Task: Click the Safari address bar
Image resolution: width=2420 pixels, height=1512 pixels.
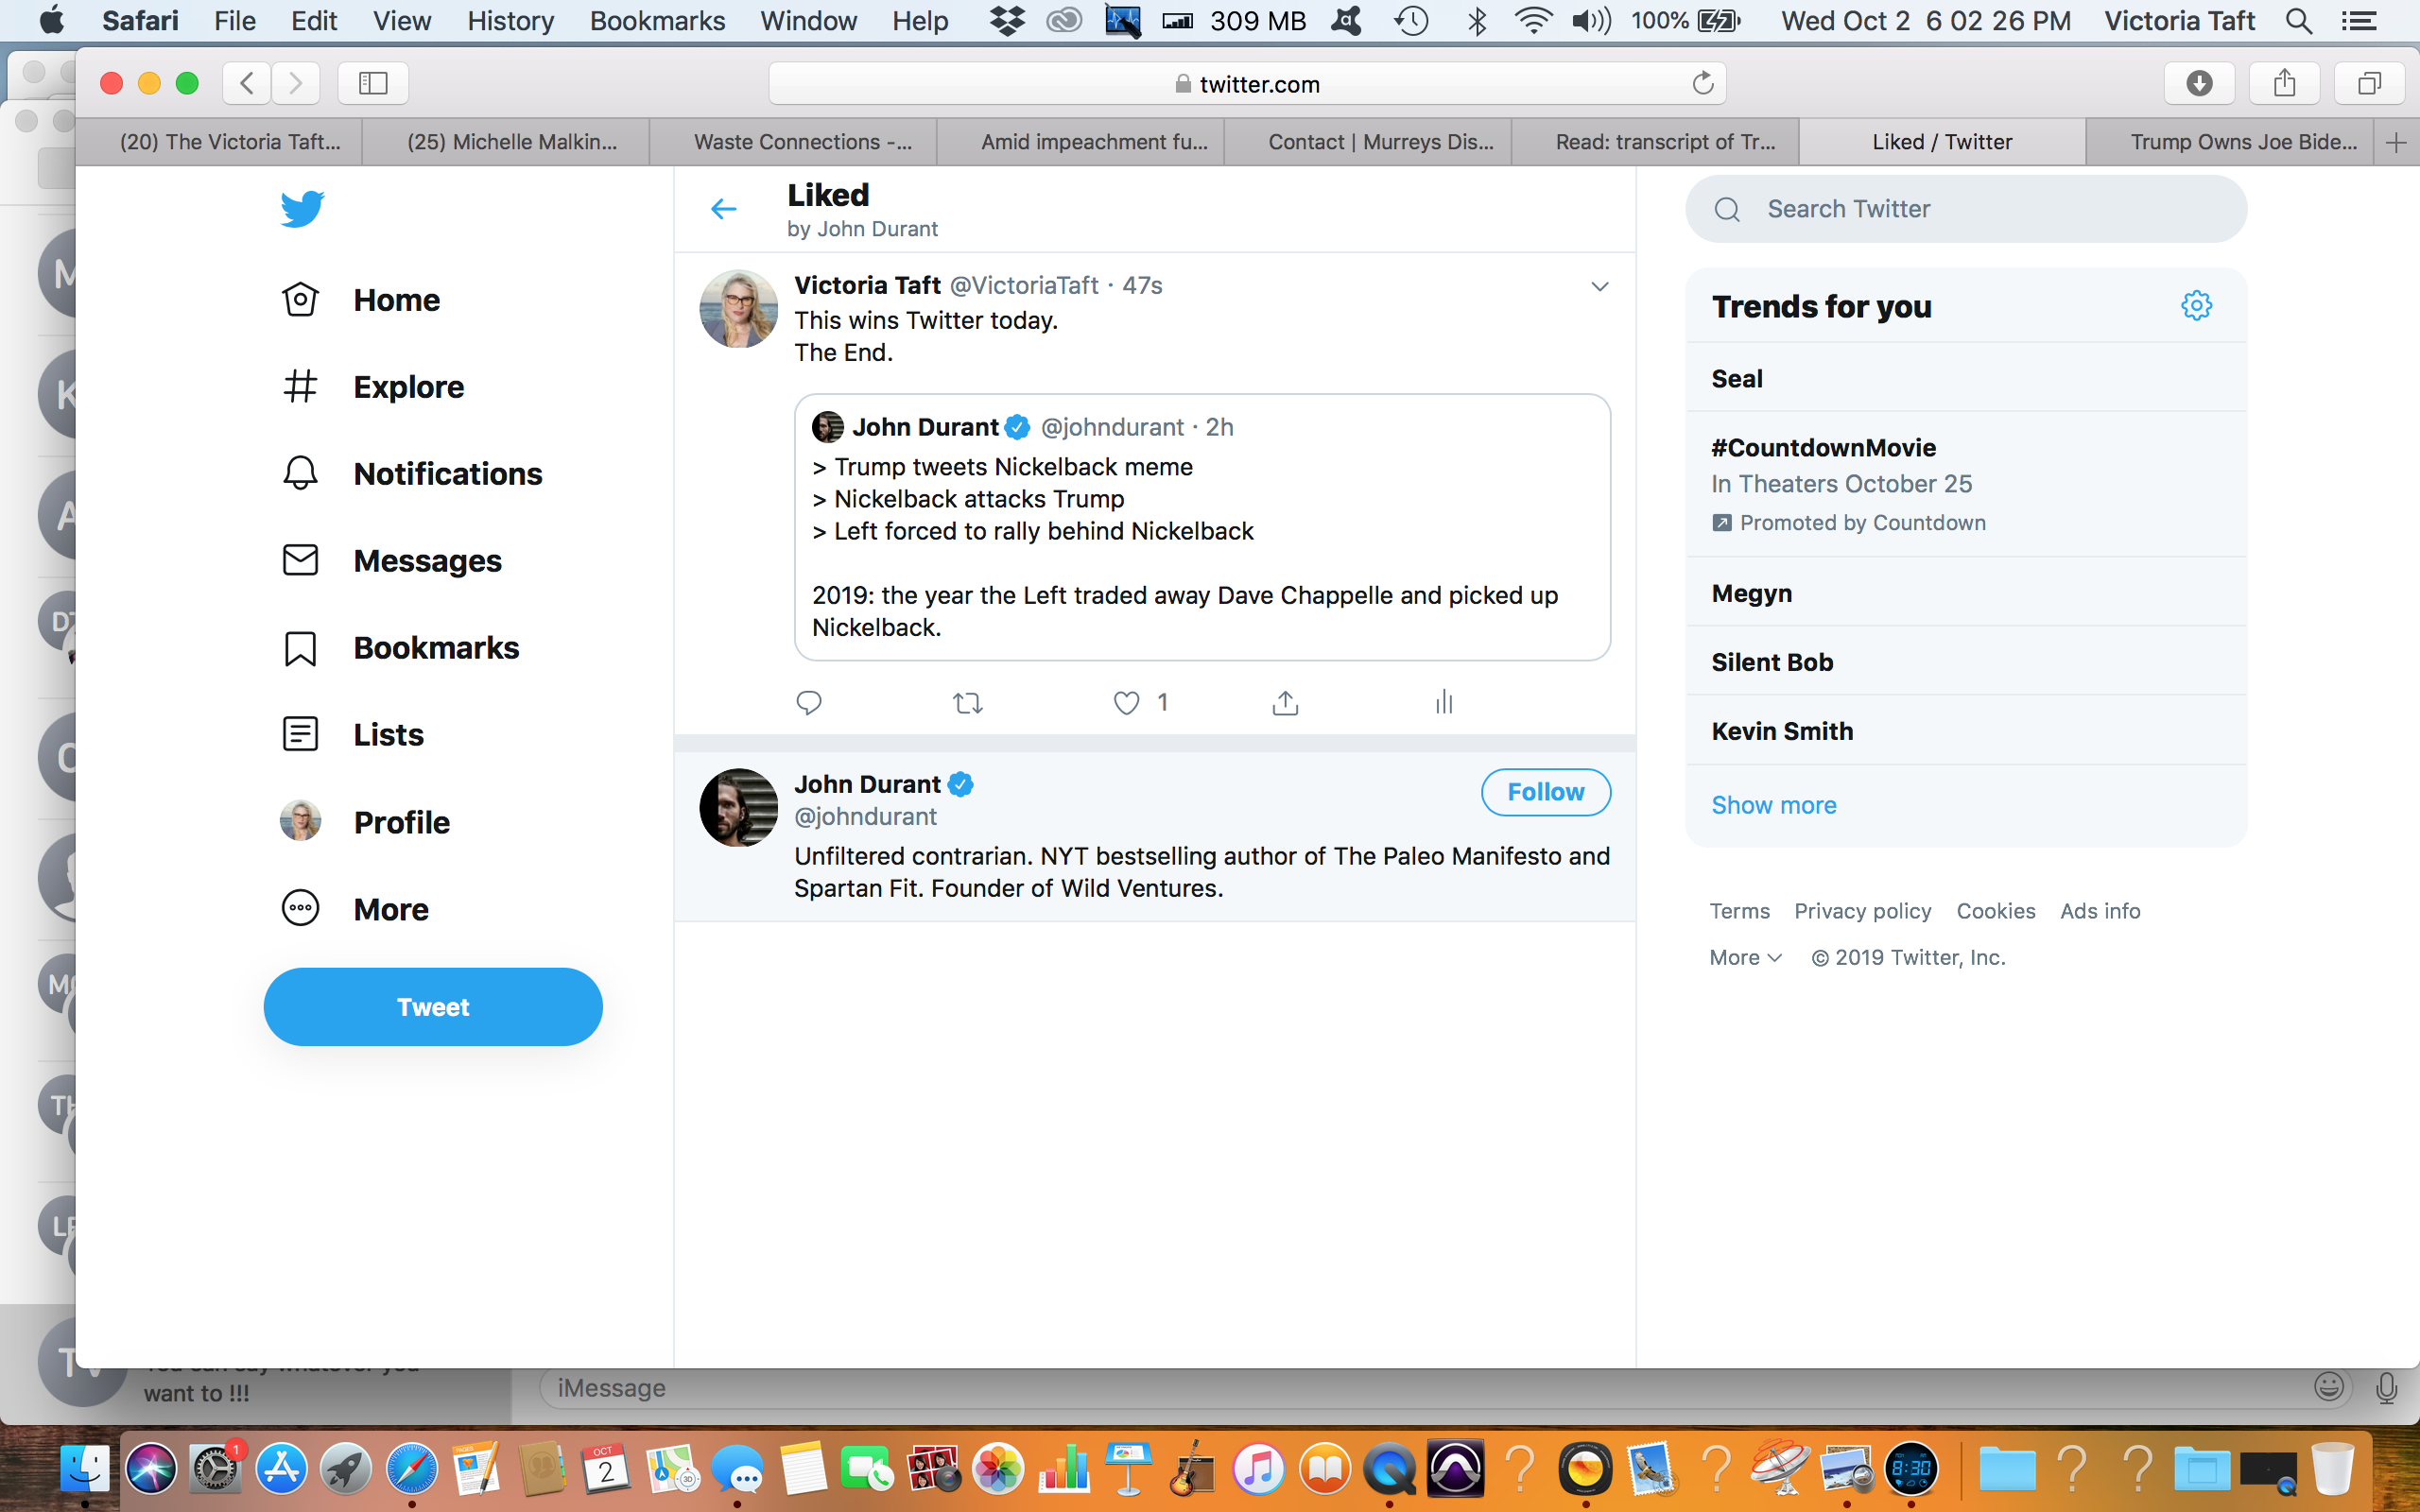Action: 1246,83
